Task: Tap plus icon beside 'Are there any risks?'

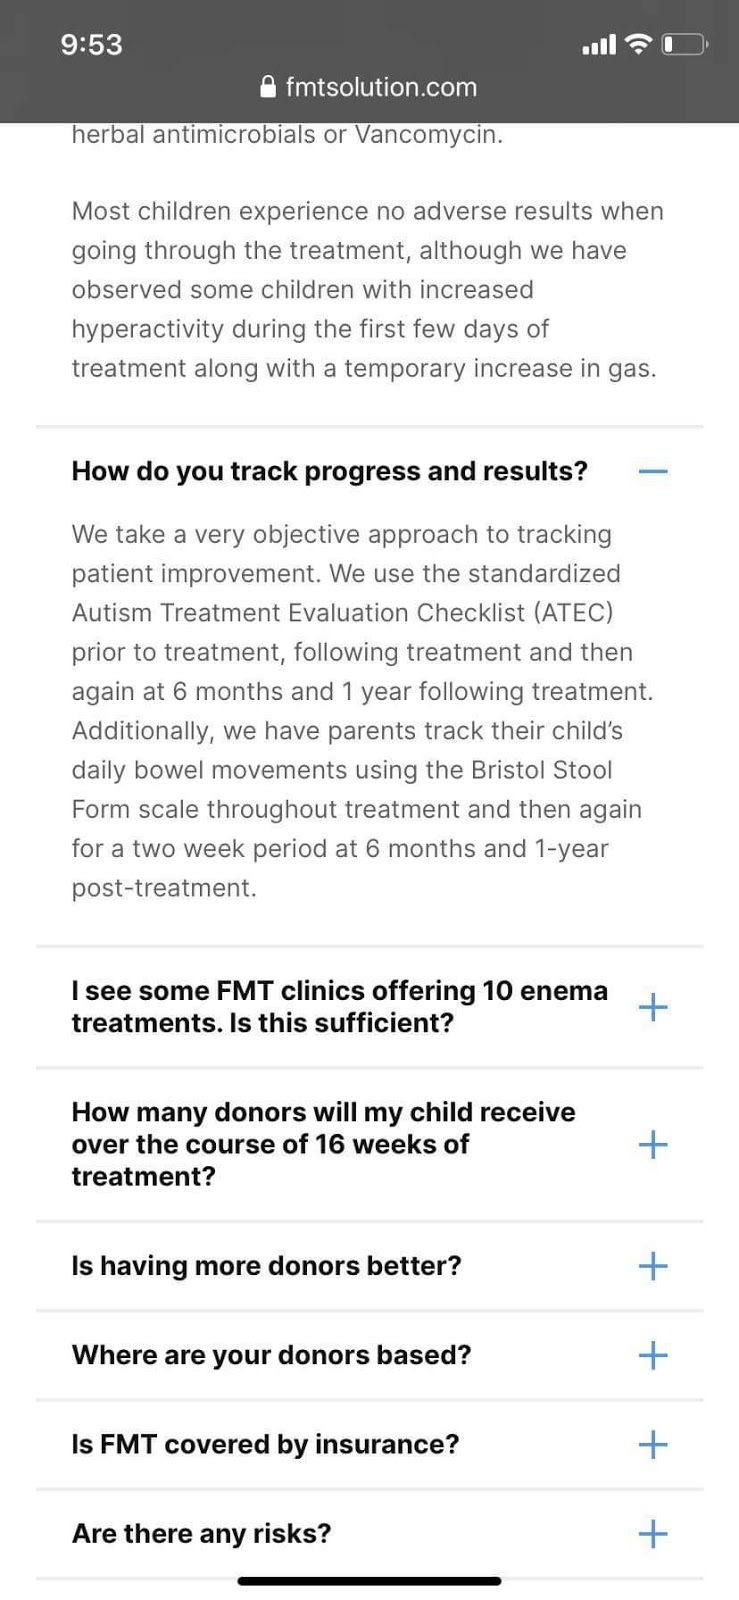Action: pos(652,1533)
